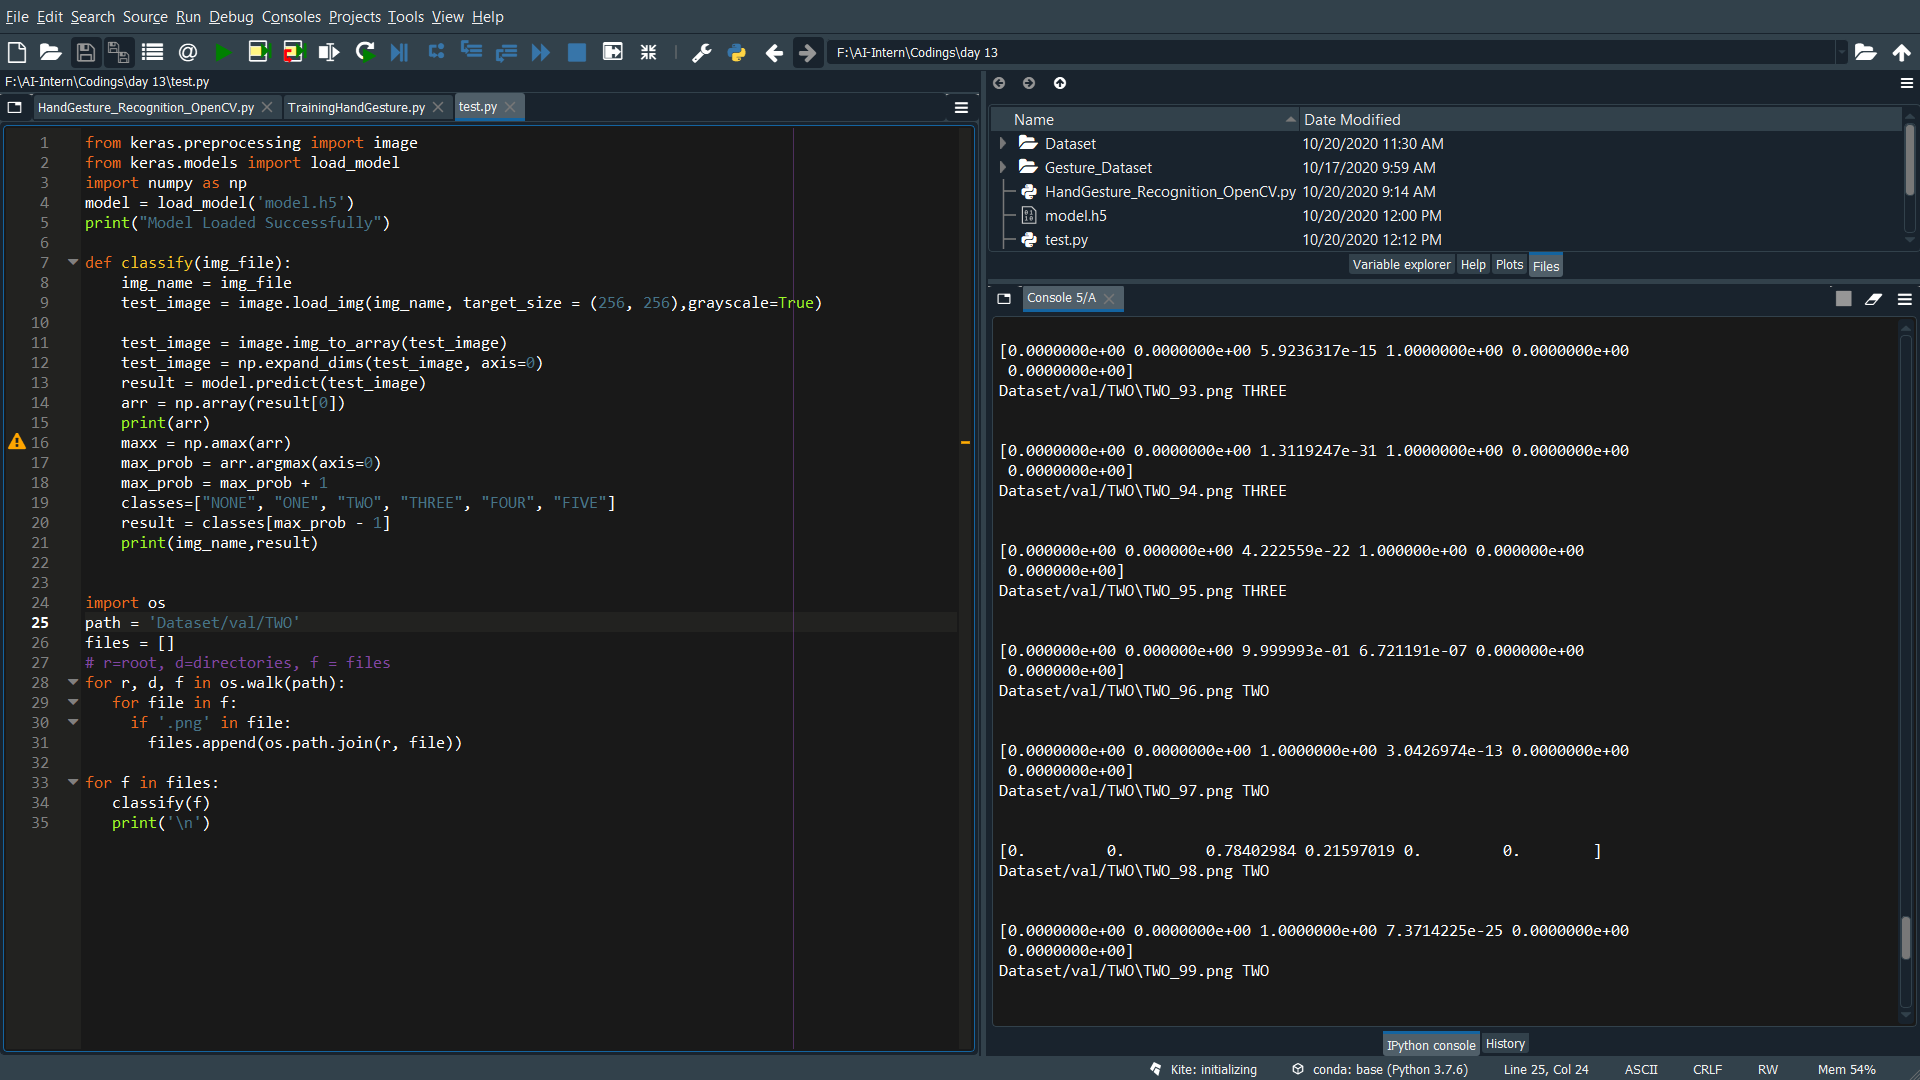Open Preferences via the wrench icon
Image resolution: width=1920 pixels, height=1080 pixels.
(x=701, y=52)
